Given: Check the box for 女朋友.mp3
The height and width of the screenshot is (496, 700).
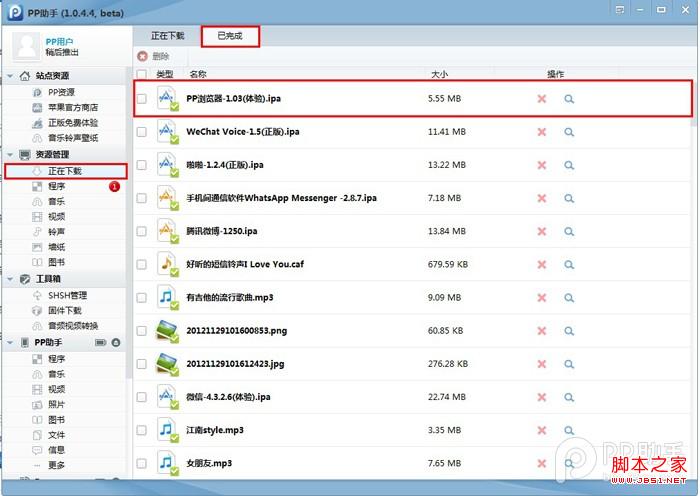Looking at the screenshot, I should (x=142, y=463).
